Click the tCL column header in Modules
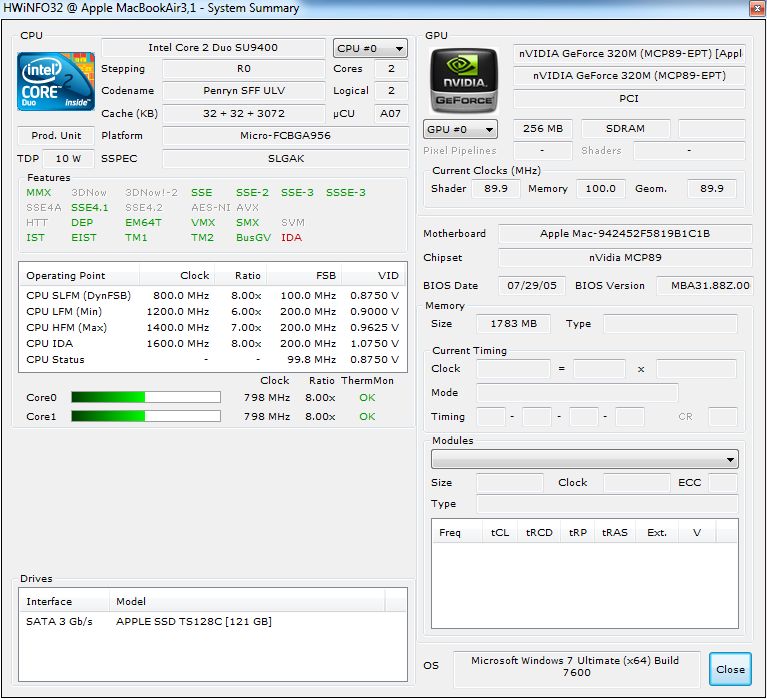This screenshot has height=699, width=767. (x=500, y=532)
